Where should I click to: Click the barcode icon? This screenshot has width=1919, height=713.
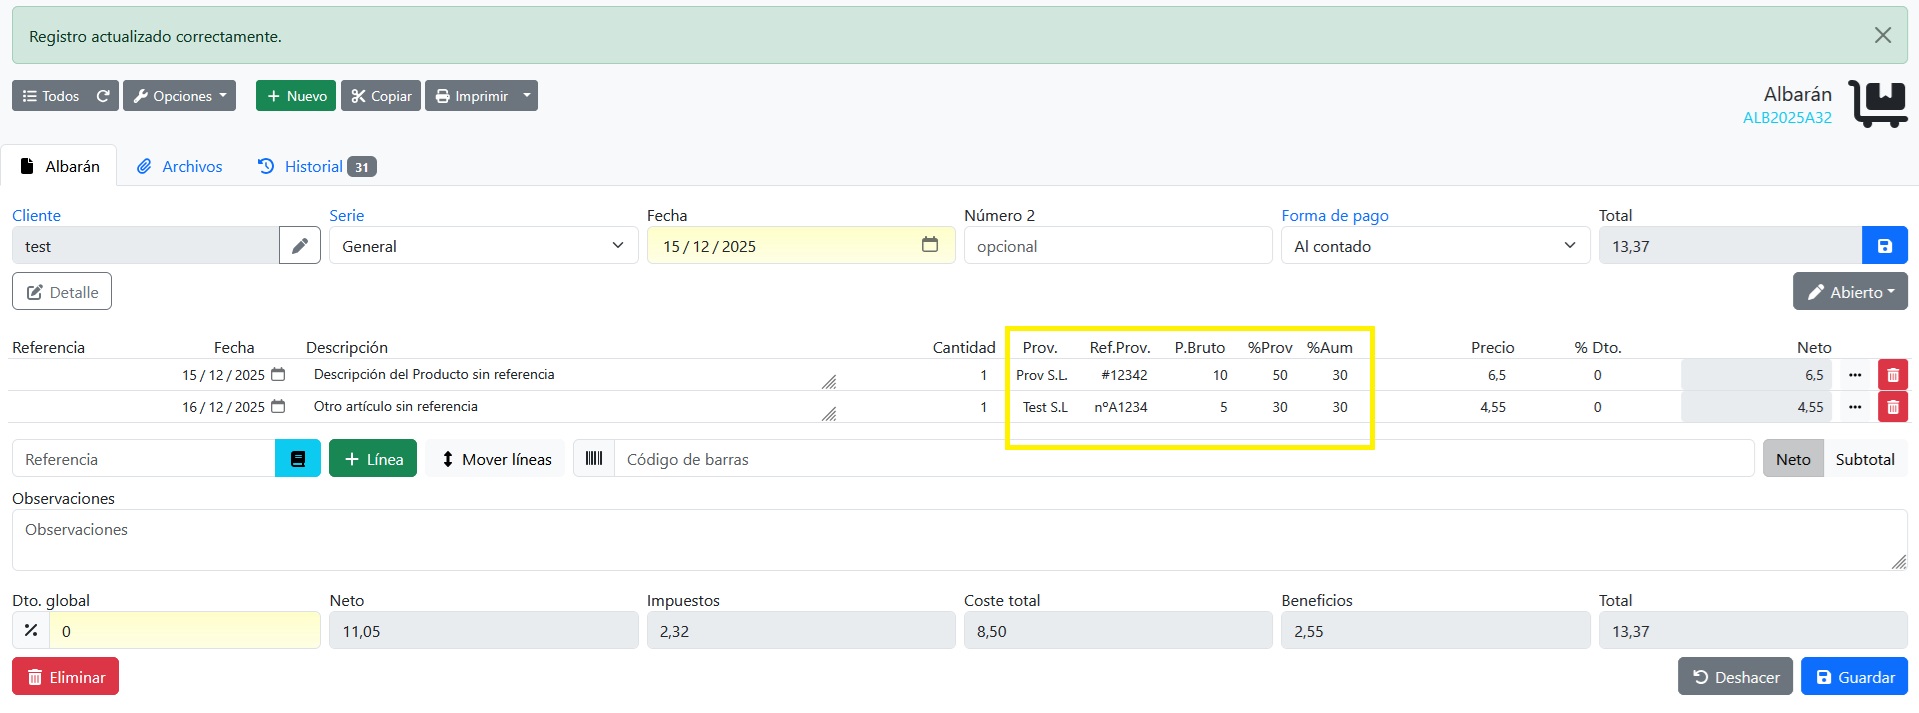(594, 459)
